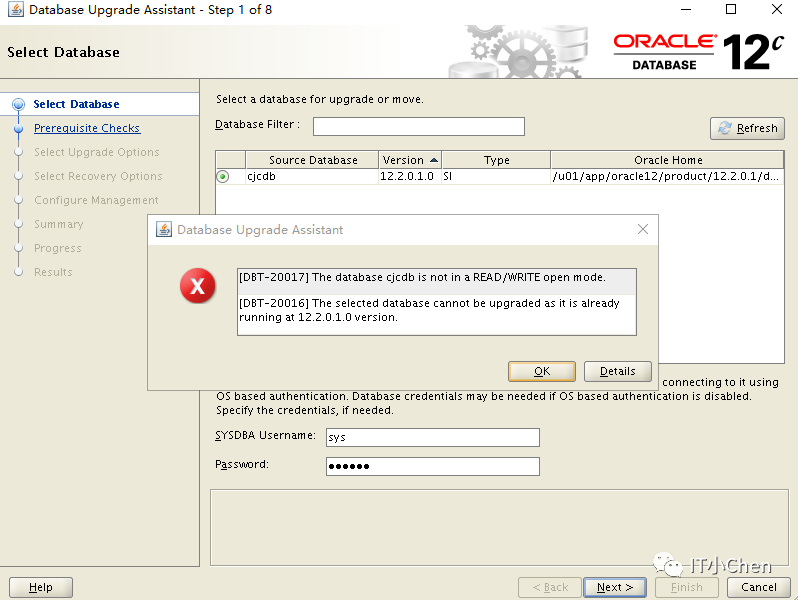Click the Select Upgrade Options step

(97, 152)
